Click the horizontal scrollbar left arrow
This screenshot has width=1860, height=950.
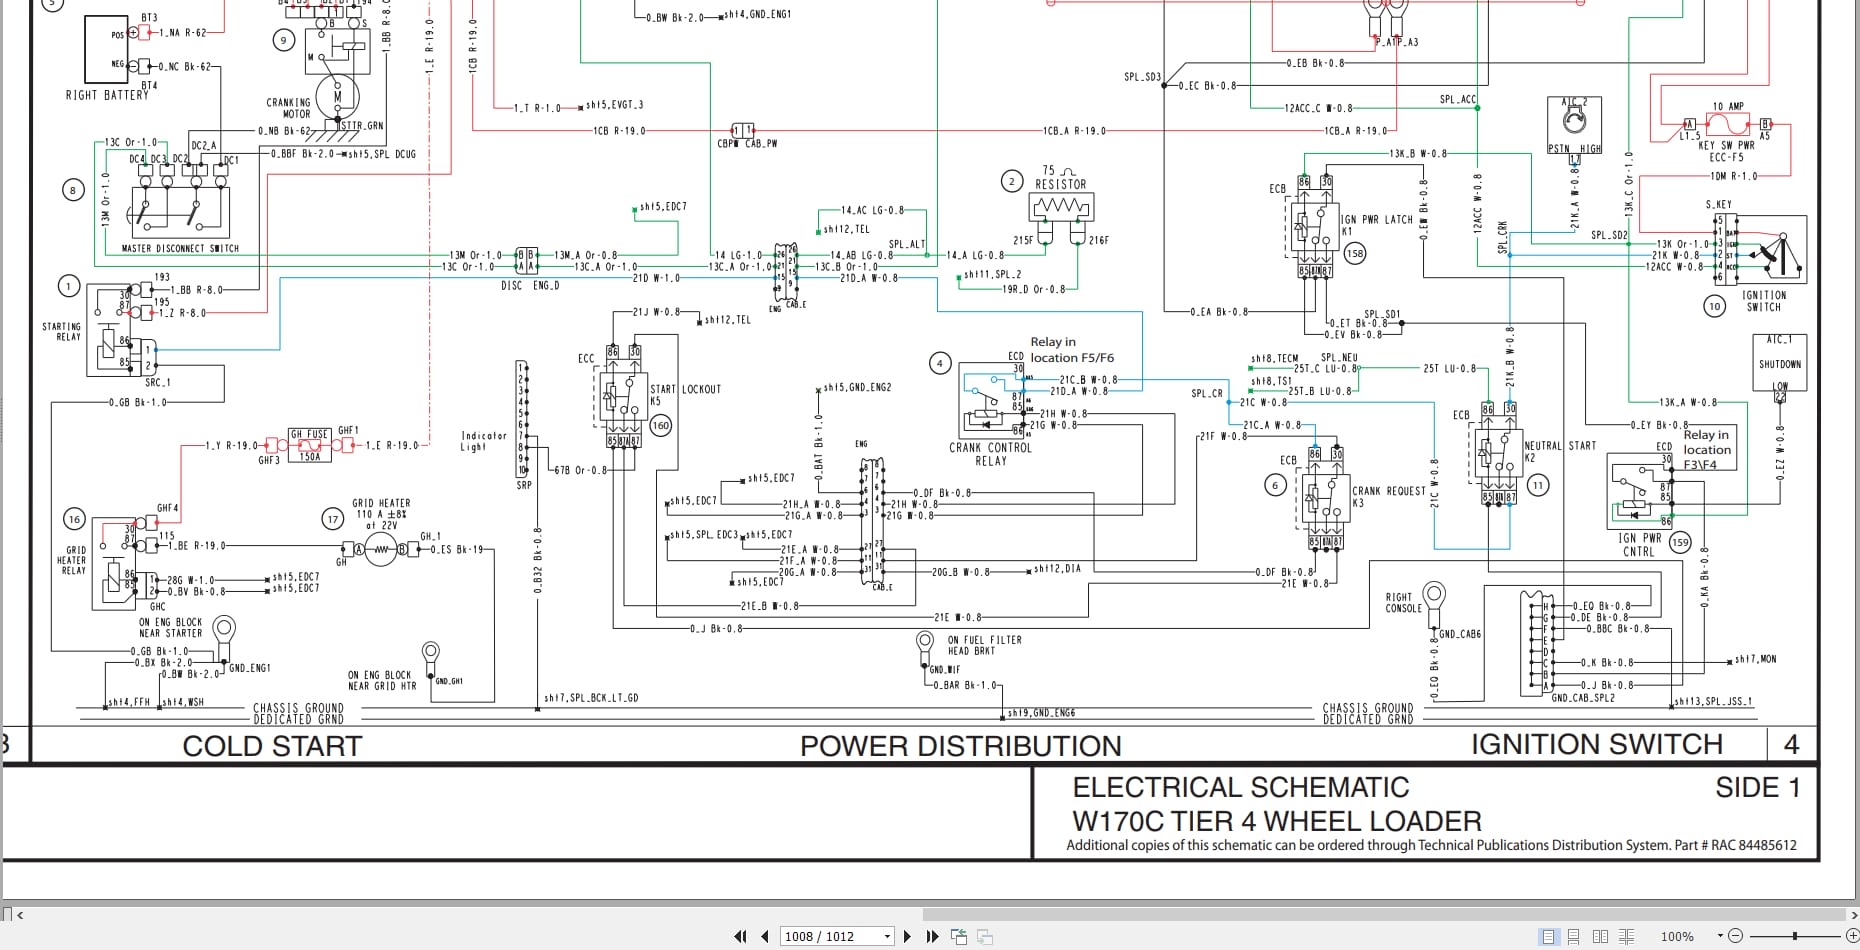(20, 914)
